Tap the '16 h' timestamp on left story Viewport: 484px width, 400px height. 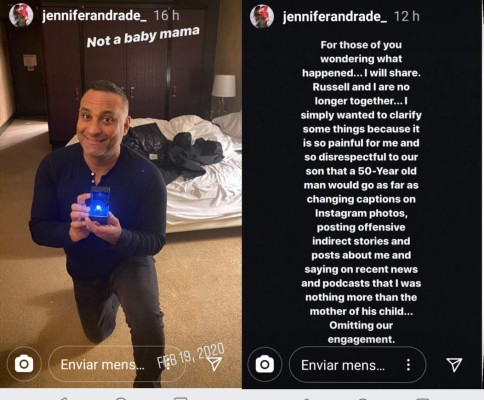pyautogui.click(x=166, y=15)
